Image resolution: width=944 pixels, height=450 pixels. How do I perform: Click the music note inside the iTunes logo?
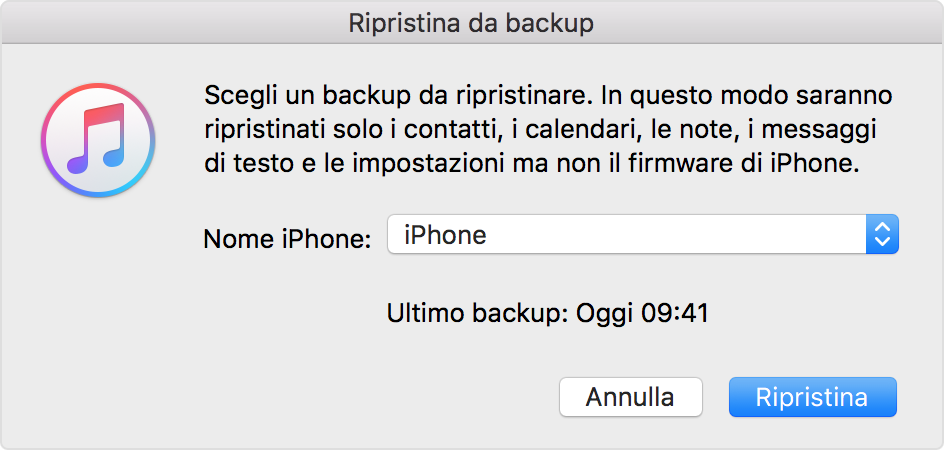(x=96, y=139)
